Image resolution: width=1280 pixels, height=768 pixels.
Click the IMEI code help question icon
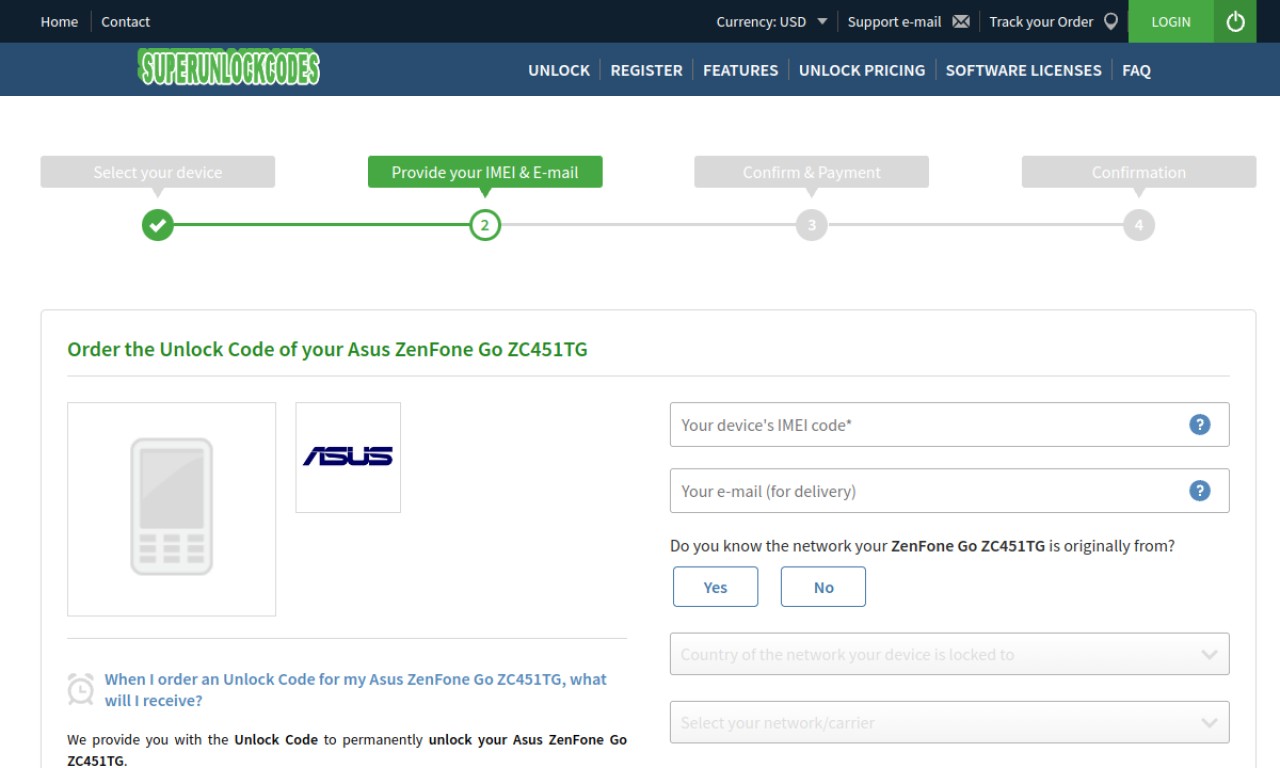tap(1200, 424)
